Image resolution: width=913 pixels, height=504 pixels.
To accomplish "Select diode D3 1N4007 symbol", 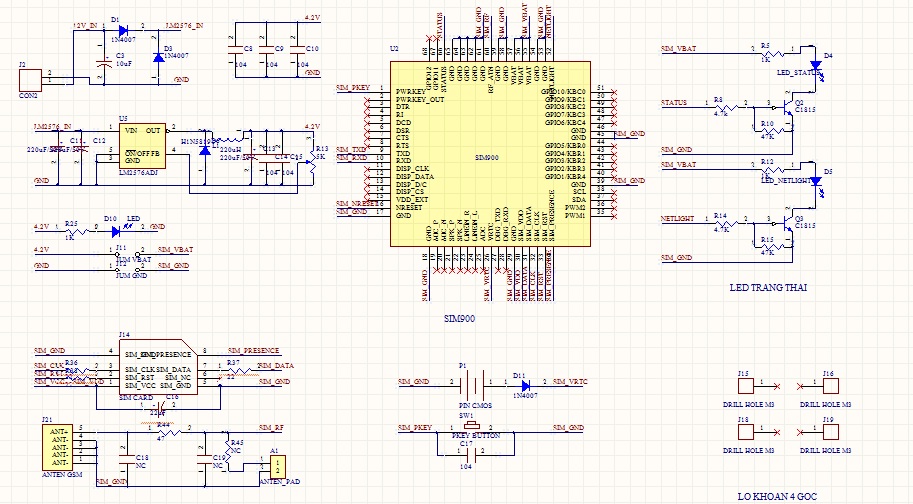I will [158, 58].
